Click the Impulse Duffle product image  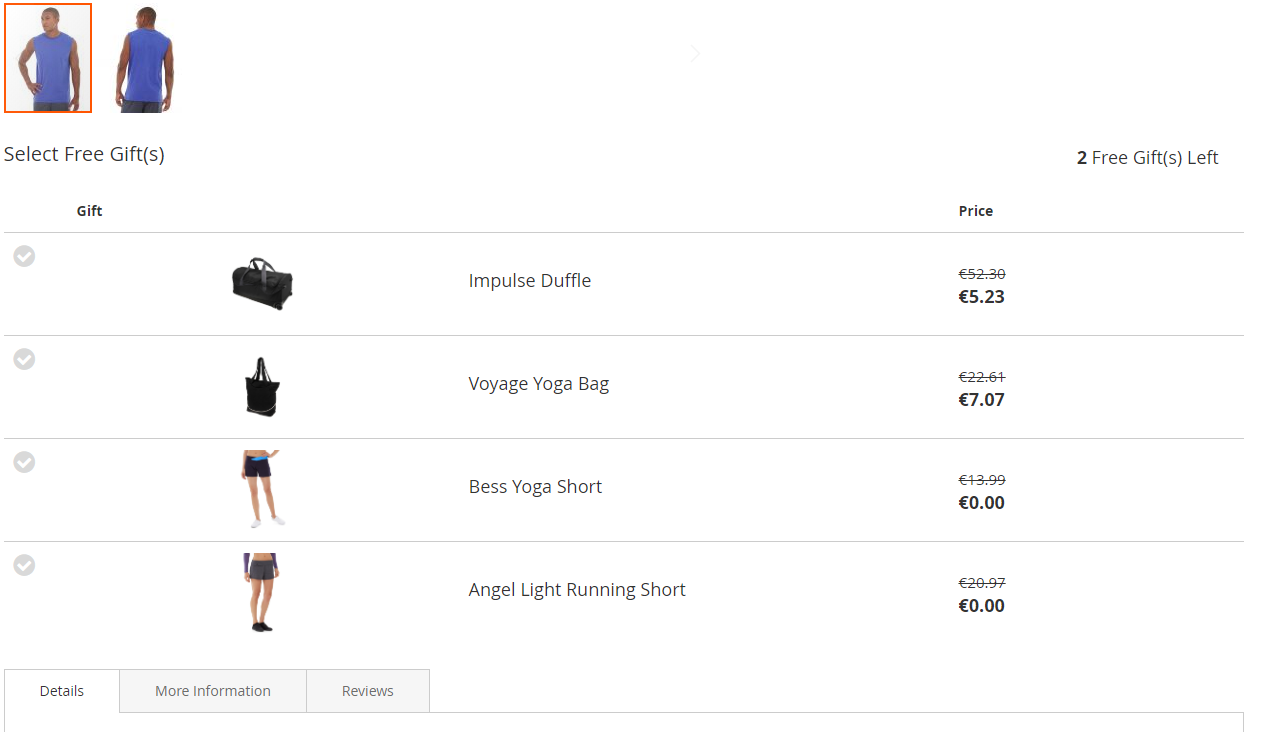pos(262,284)
